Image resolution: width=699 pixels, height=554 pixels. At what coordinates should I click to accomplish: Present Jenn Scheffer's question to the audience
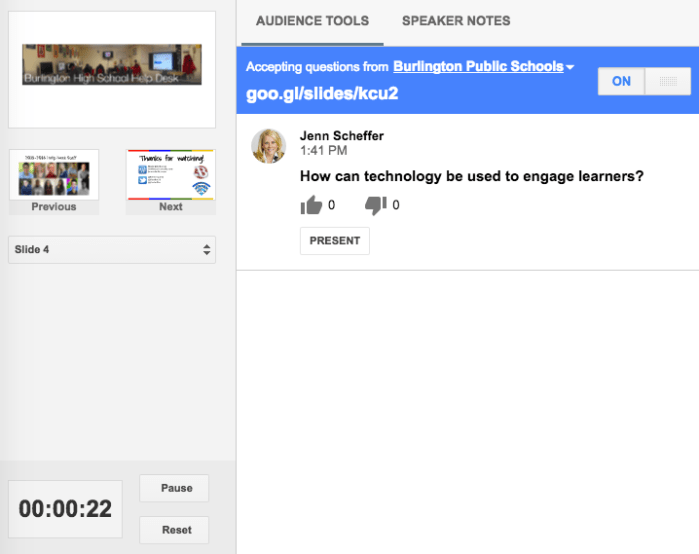[334, 241]
